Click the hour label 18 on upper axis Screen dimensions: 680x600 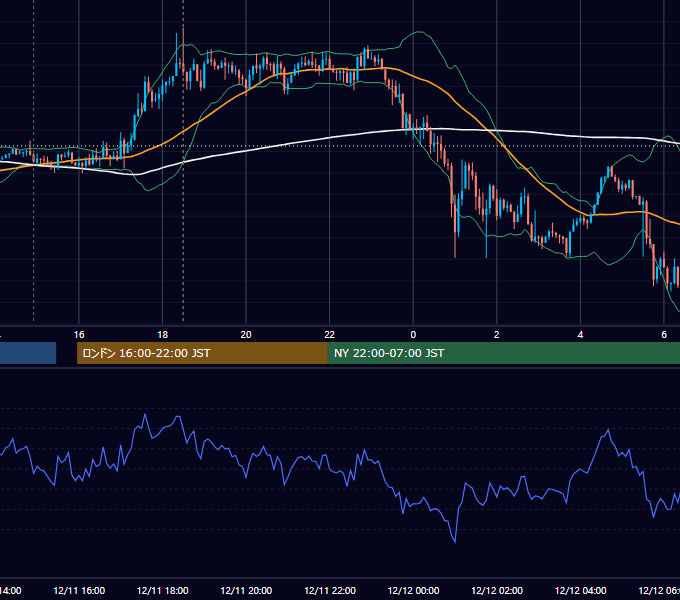pos(162,335)
